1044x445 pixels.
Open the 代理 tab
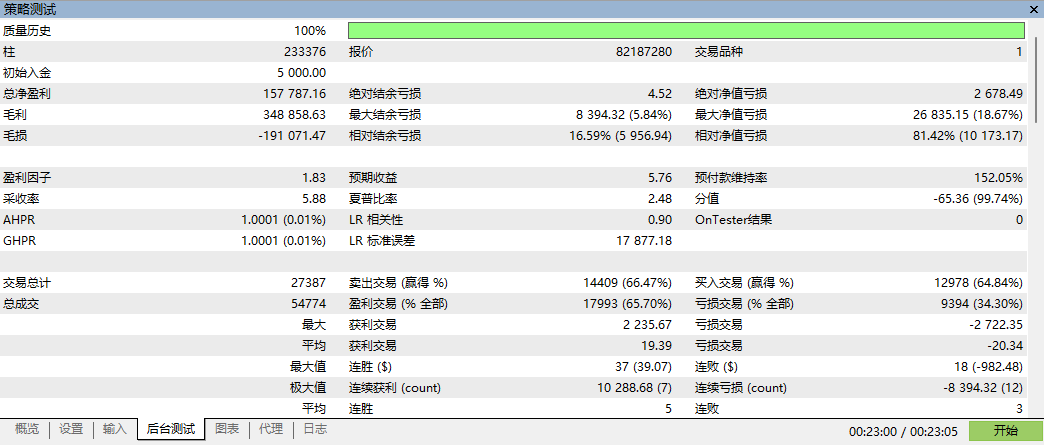click(271, 430)
